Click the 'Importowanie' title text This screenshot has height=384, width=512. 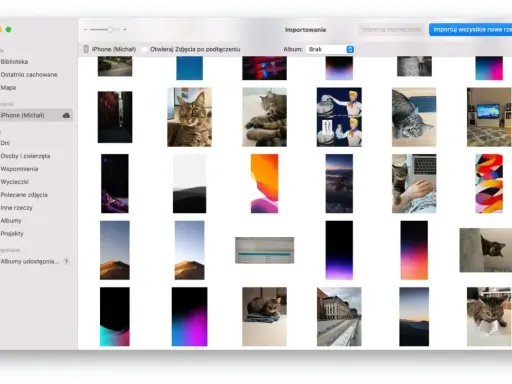coord(305,30)
